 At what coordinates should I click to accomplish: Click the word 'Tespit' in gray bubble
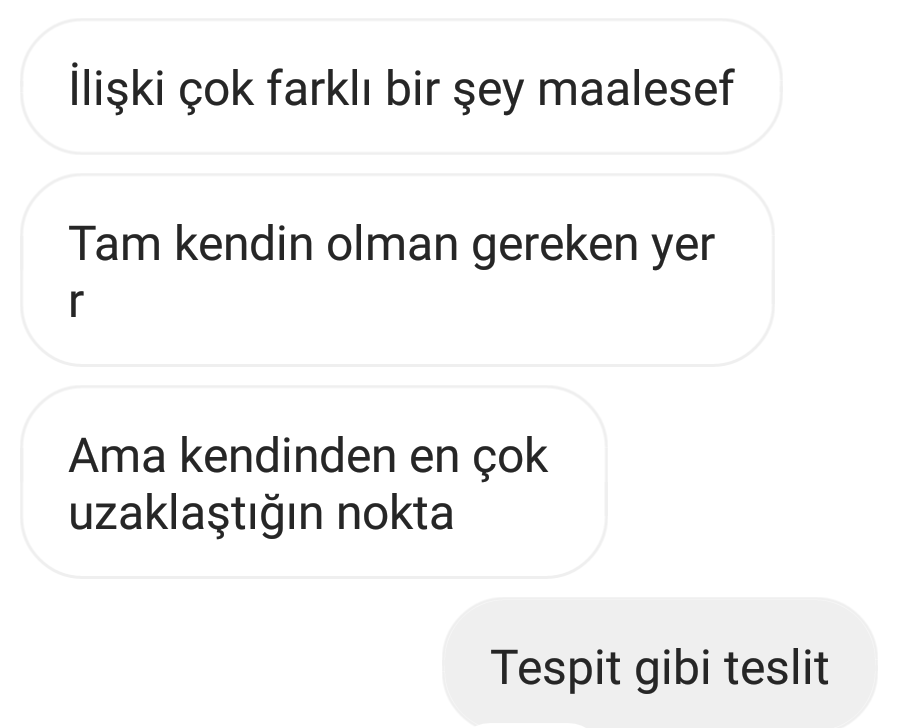point(556,669)
